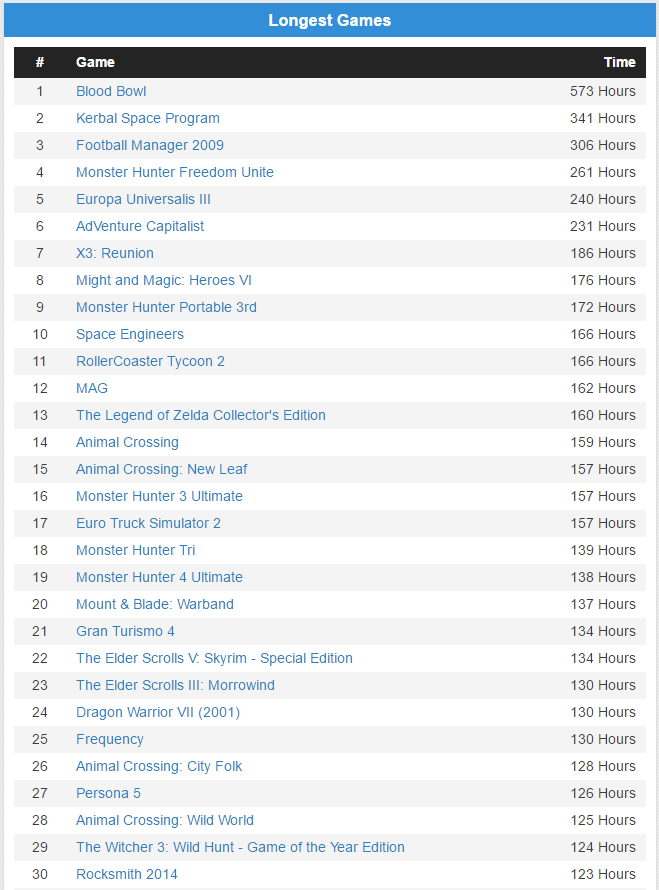Click the Time column header
Viewport: 659px width, 890px height.
point(620,62)
